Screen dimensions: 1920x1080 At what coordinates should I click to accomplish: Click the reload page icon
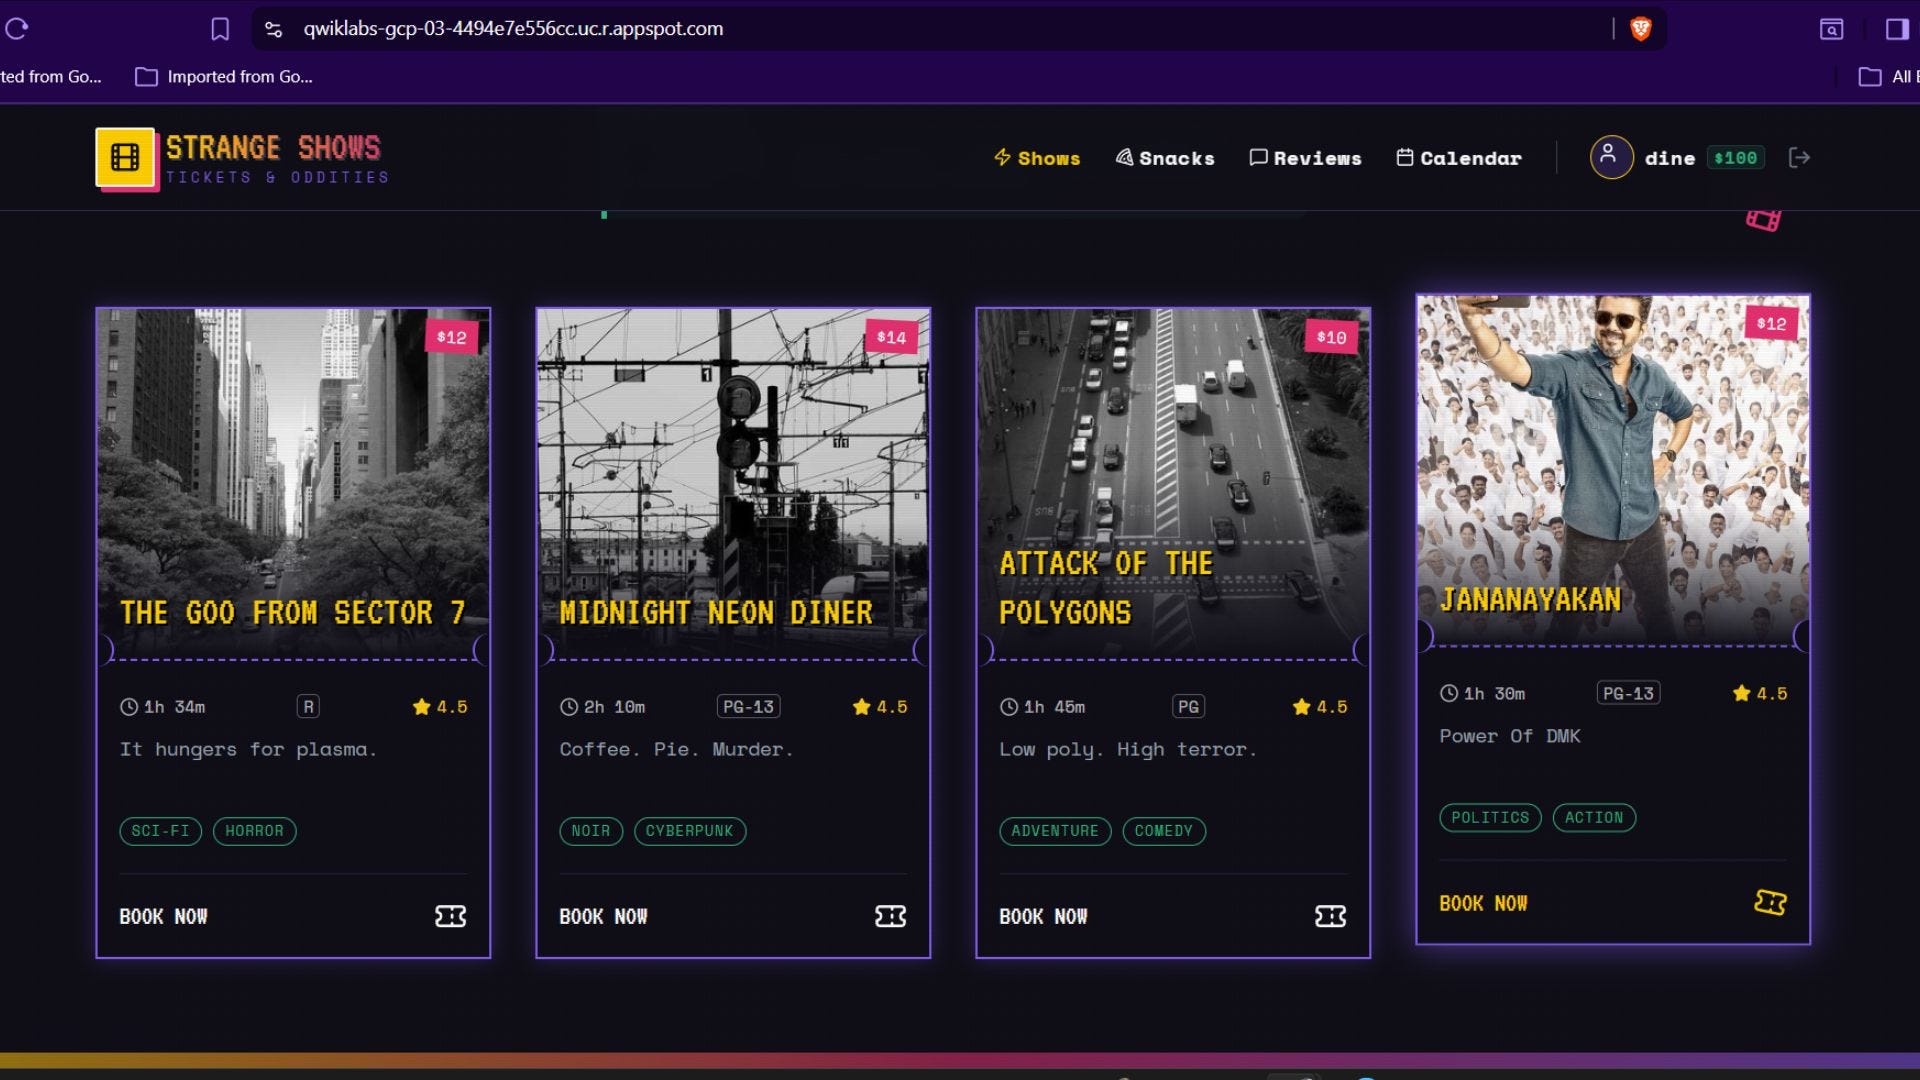pos(17,29)
